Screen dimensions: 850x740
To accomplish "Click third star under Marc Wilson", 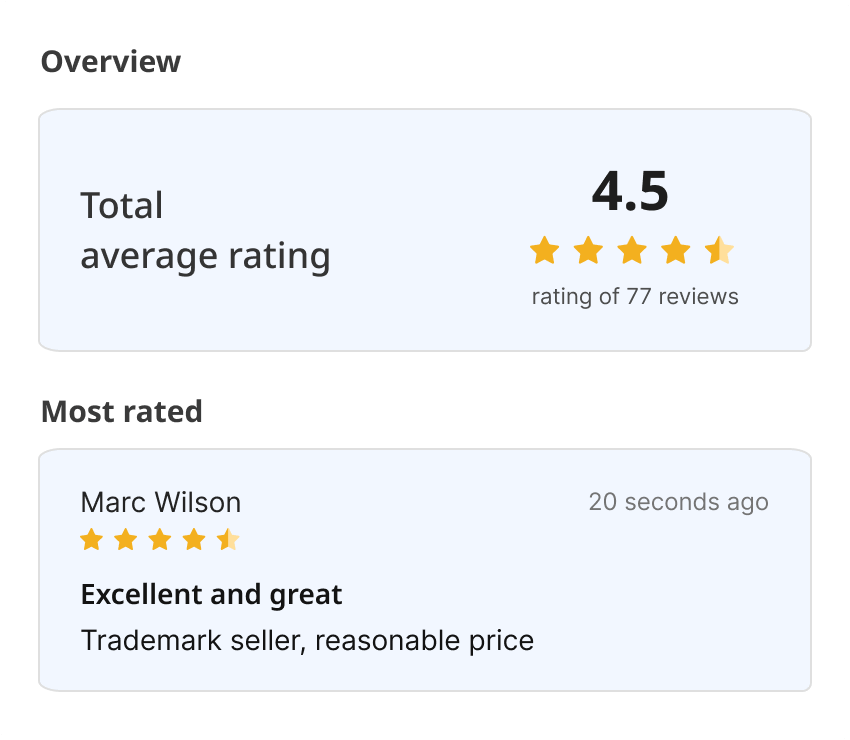I will pyautogui.click(x=160, y=541).
